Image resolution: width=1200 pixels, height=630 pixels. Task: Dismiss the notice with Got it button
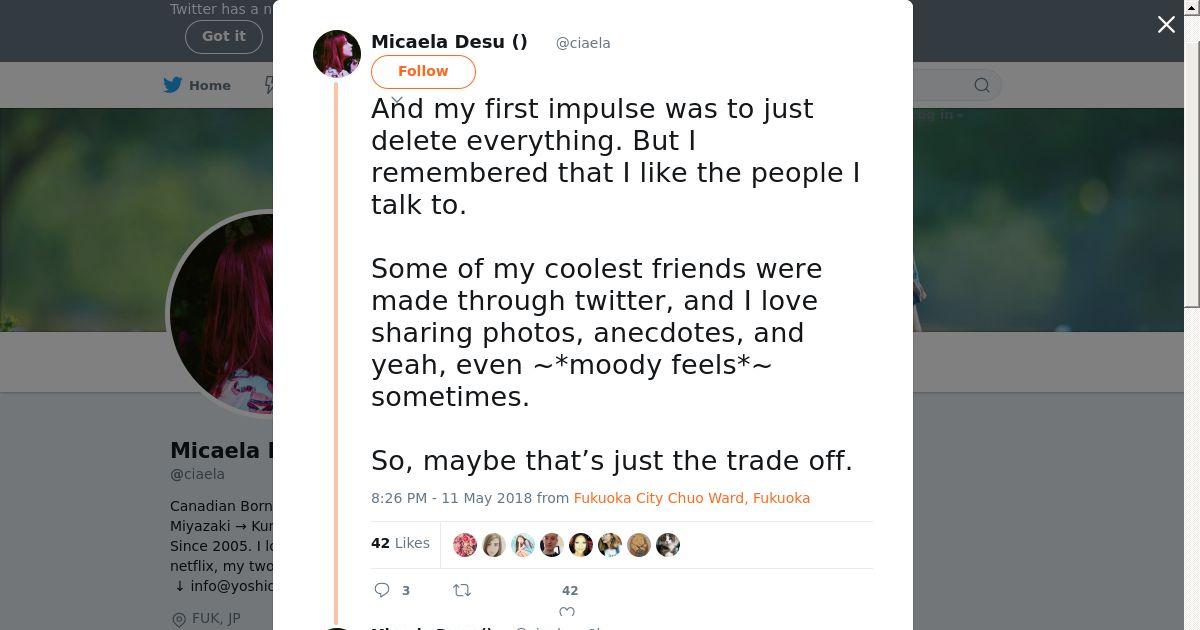tap(223, 36)
